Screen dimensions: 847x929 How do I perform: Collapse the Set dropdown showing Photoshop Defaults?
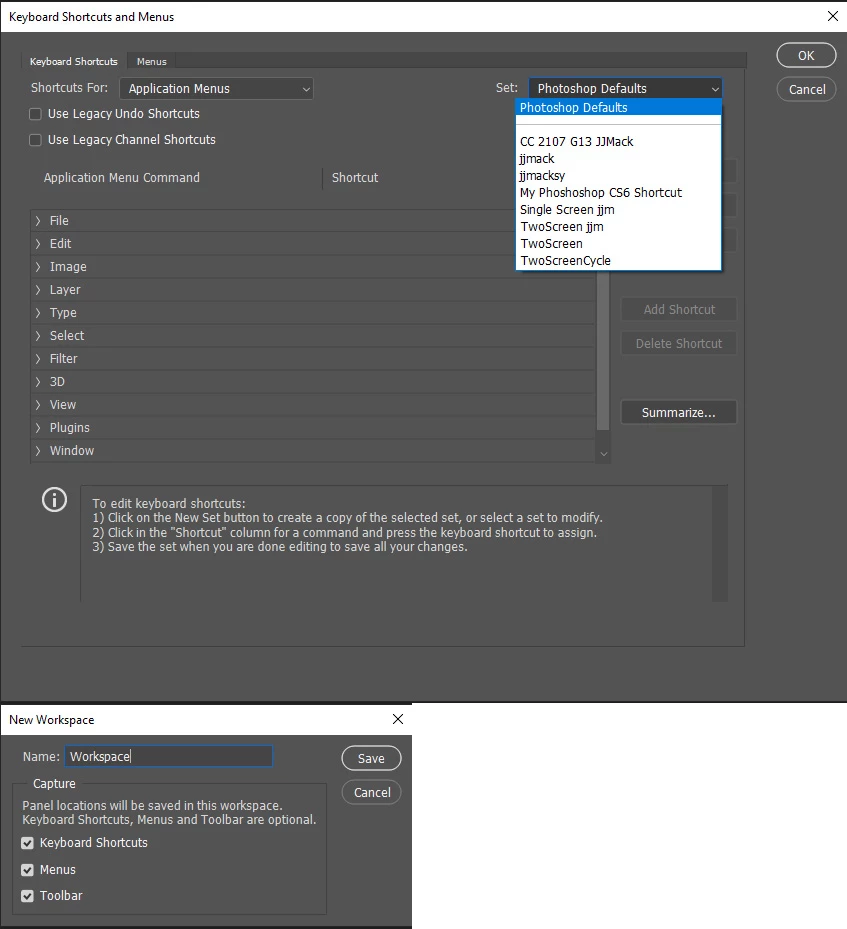(x=625, y=88)
